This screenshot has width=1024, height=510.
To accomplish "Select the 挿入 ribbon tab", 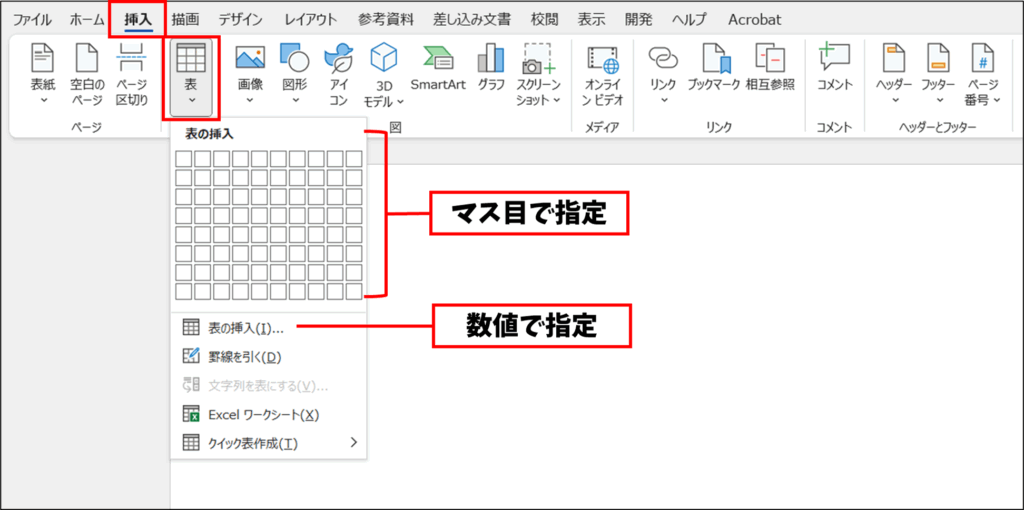I will [x=138, y=20].
